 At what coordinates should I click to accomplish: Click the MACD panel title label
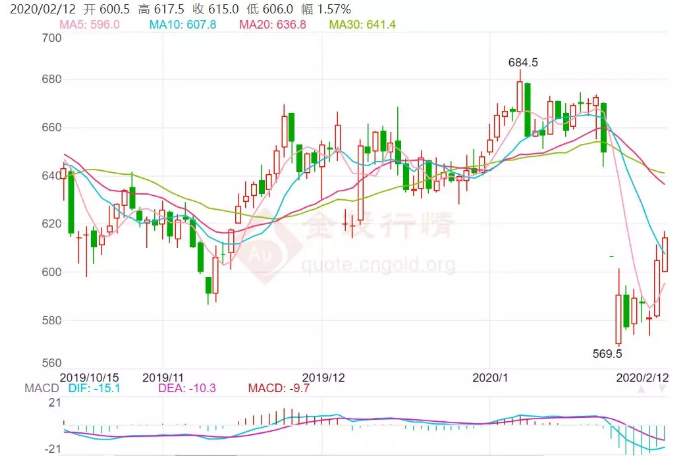(x=41, y=388)
